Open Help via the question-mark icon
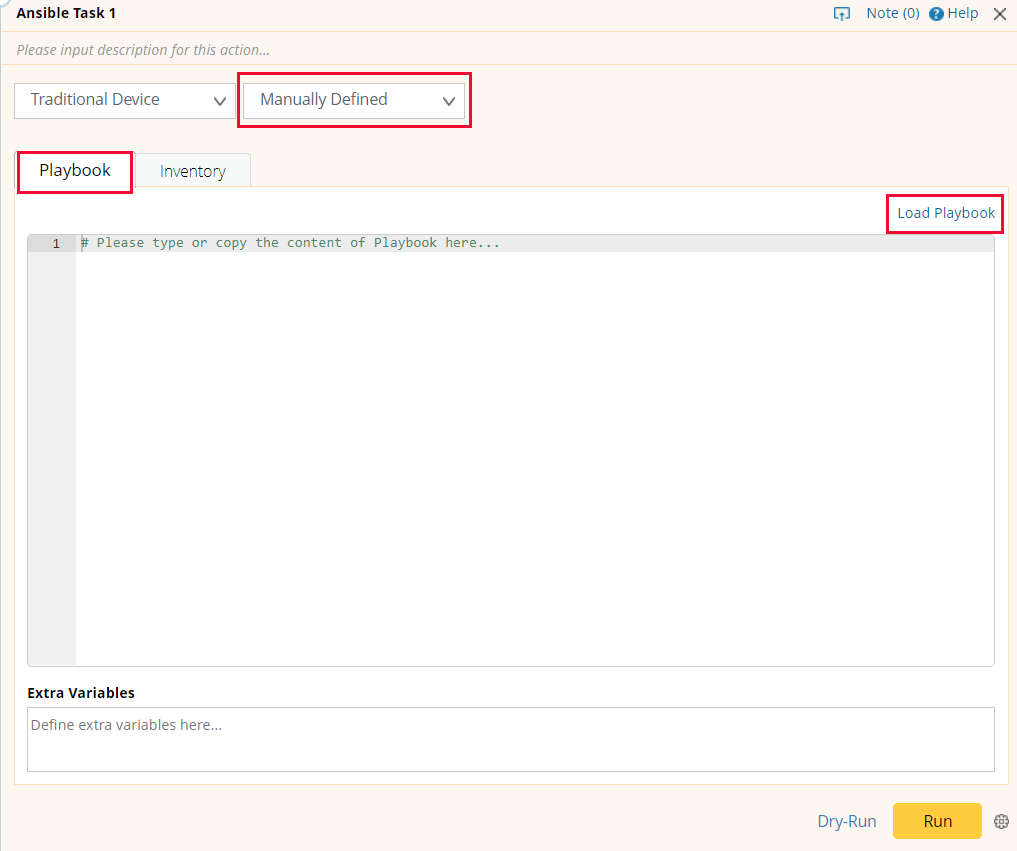The image size is (1017, 851). pos(934,13)
